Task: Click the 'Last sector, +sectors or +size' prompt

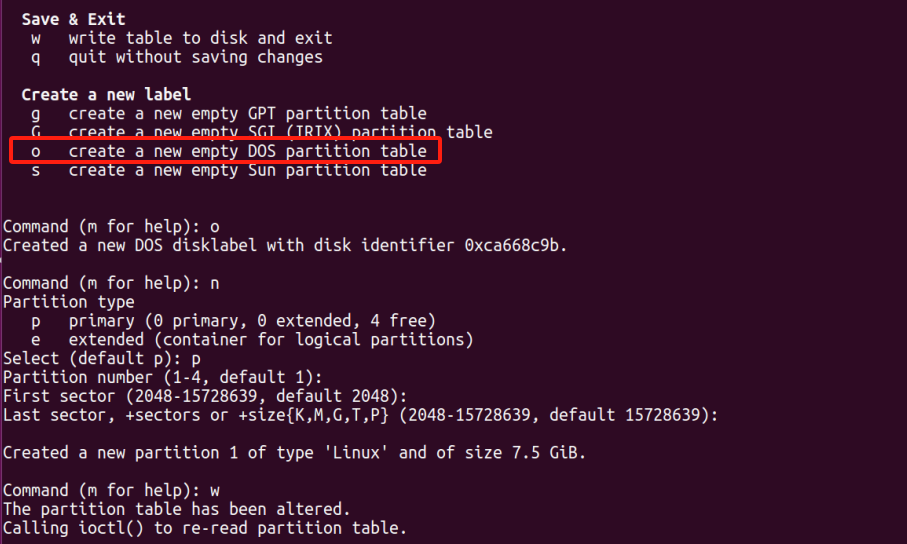Action: pos(360,415)
